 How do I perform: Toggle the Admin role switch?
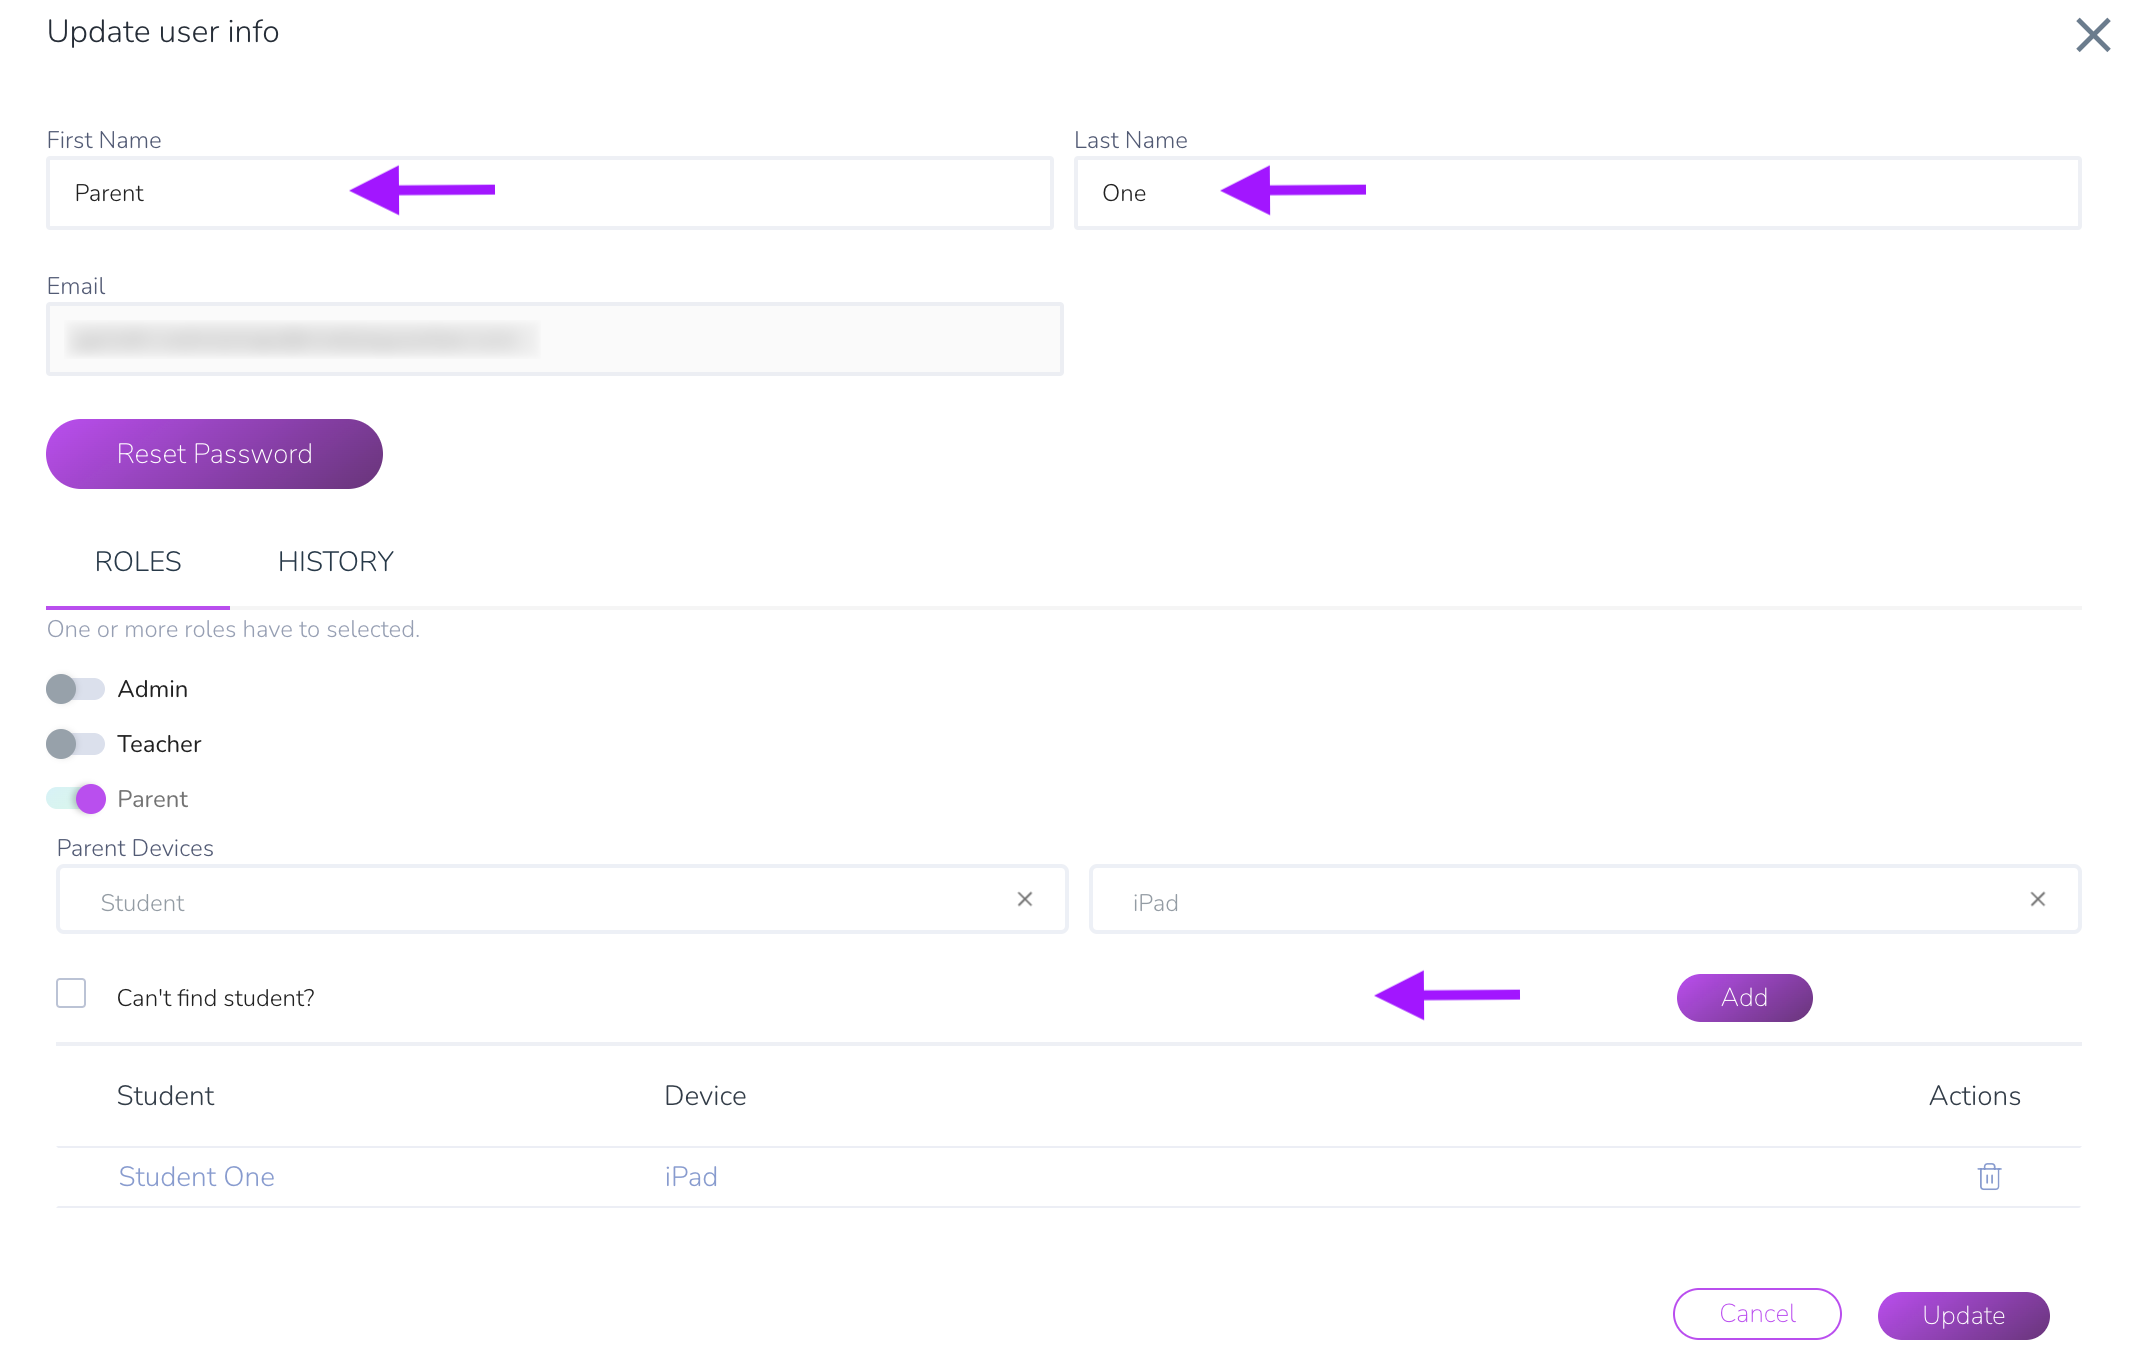click(75, 689)
